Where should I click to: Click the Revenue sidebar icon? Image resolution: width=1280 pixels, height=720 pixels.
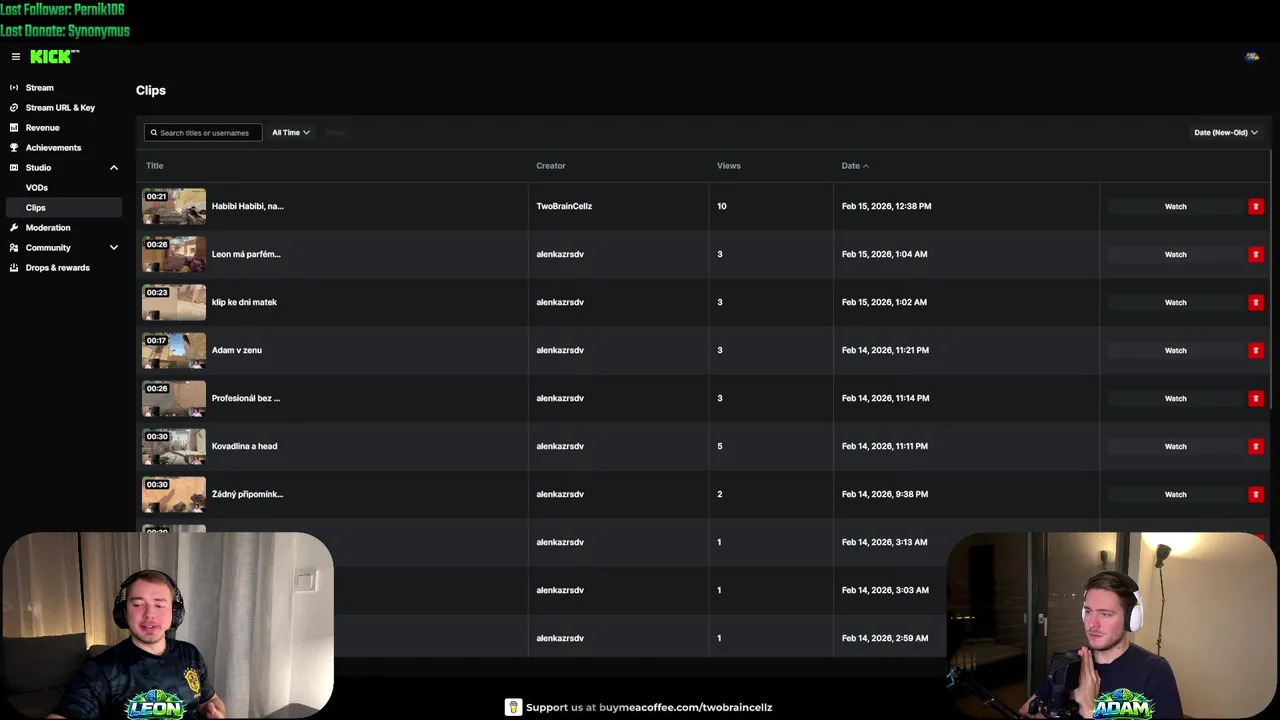tap(14, 128)
